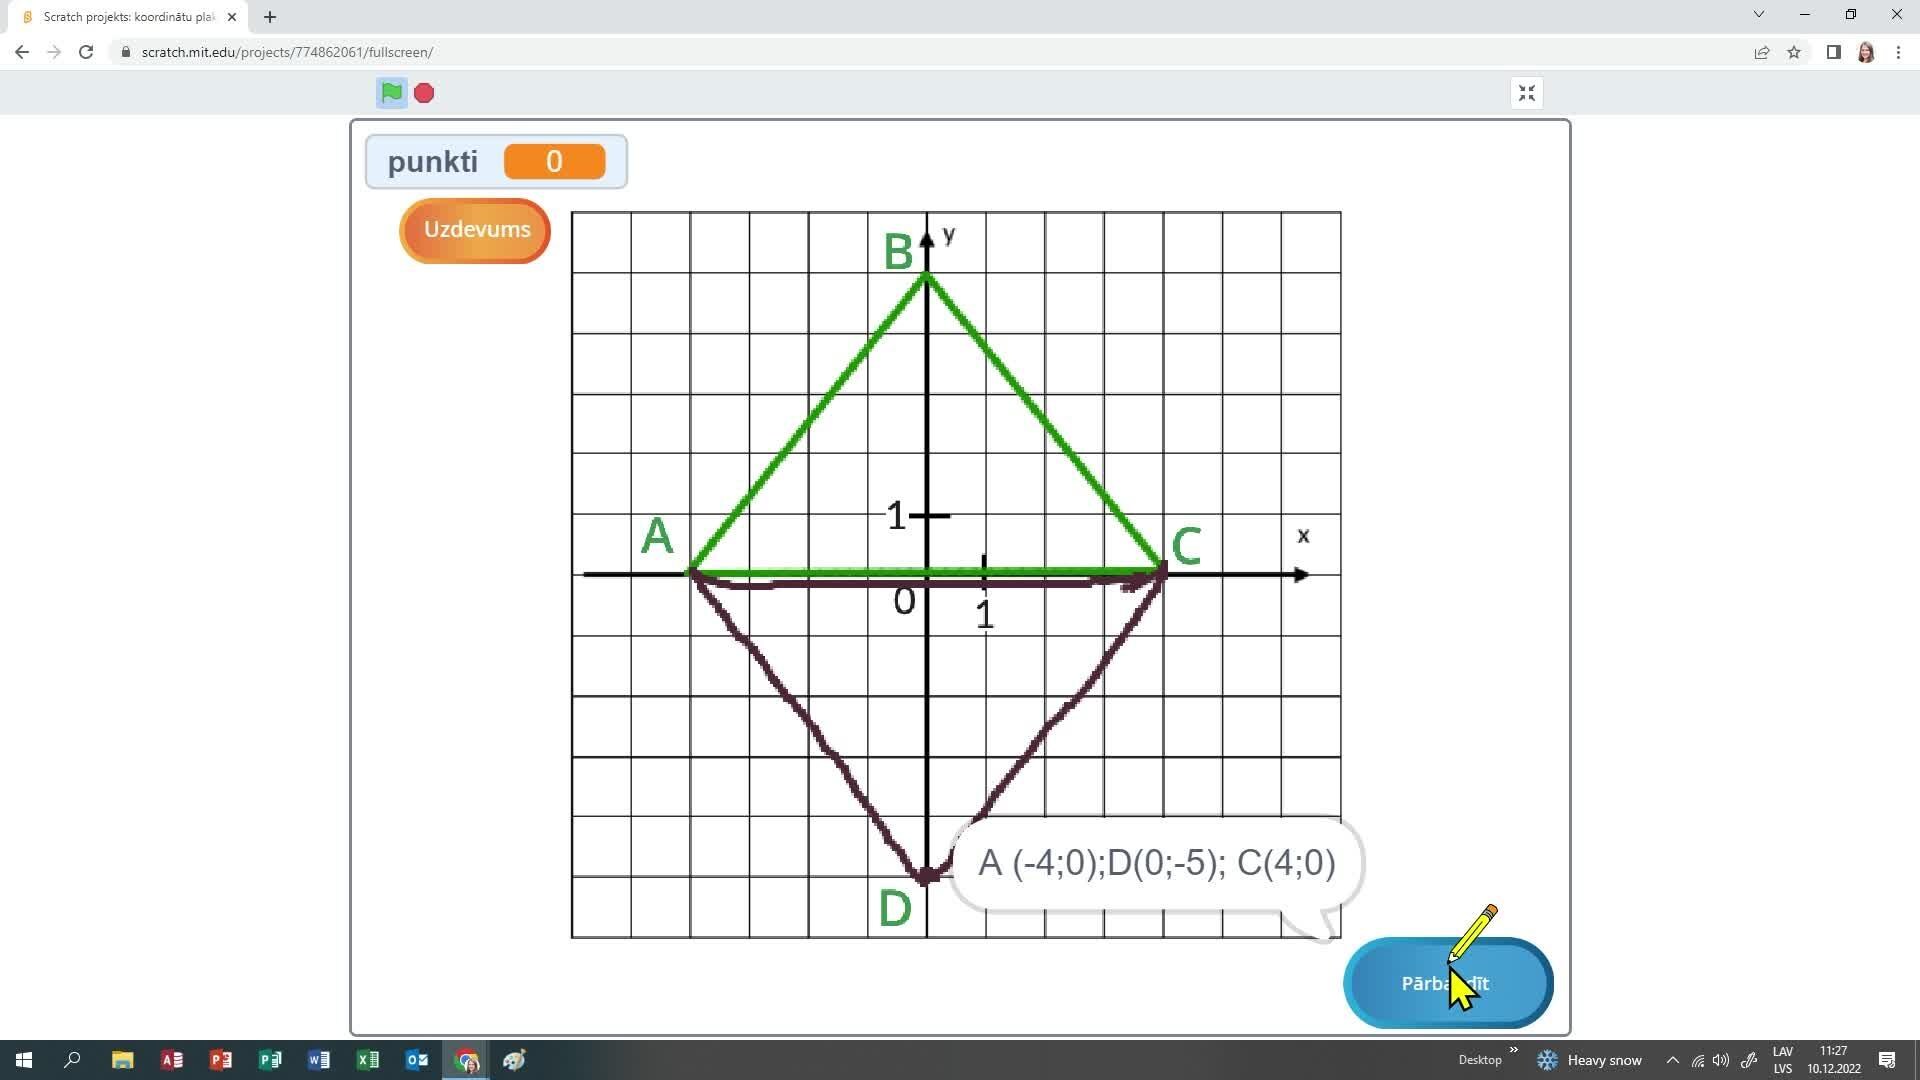Toggle the volume speaker tray icon

coord(1721,1060)
